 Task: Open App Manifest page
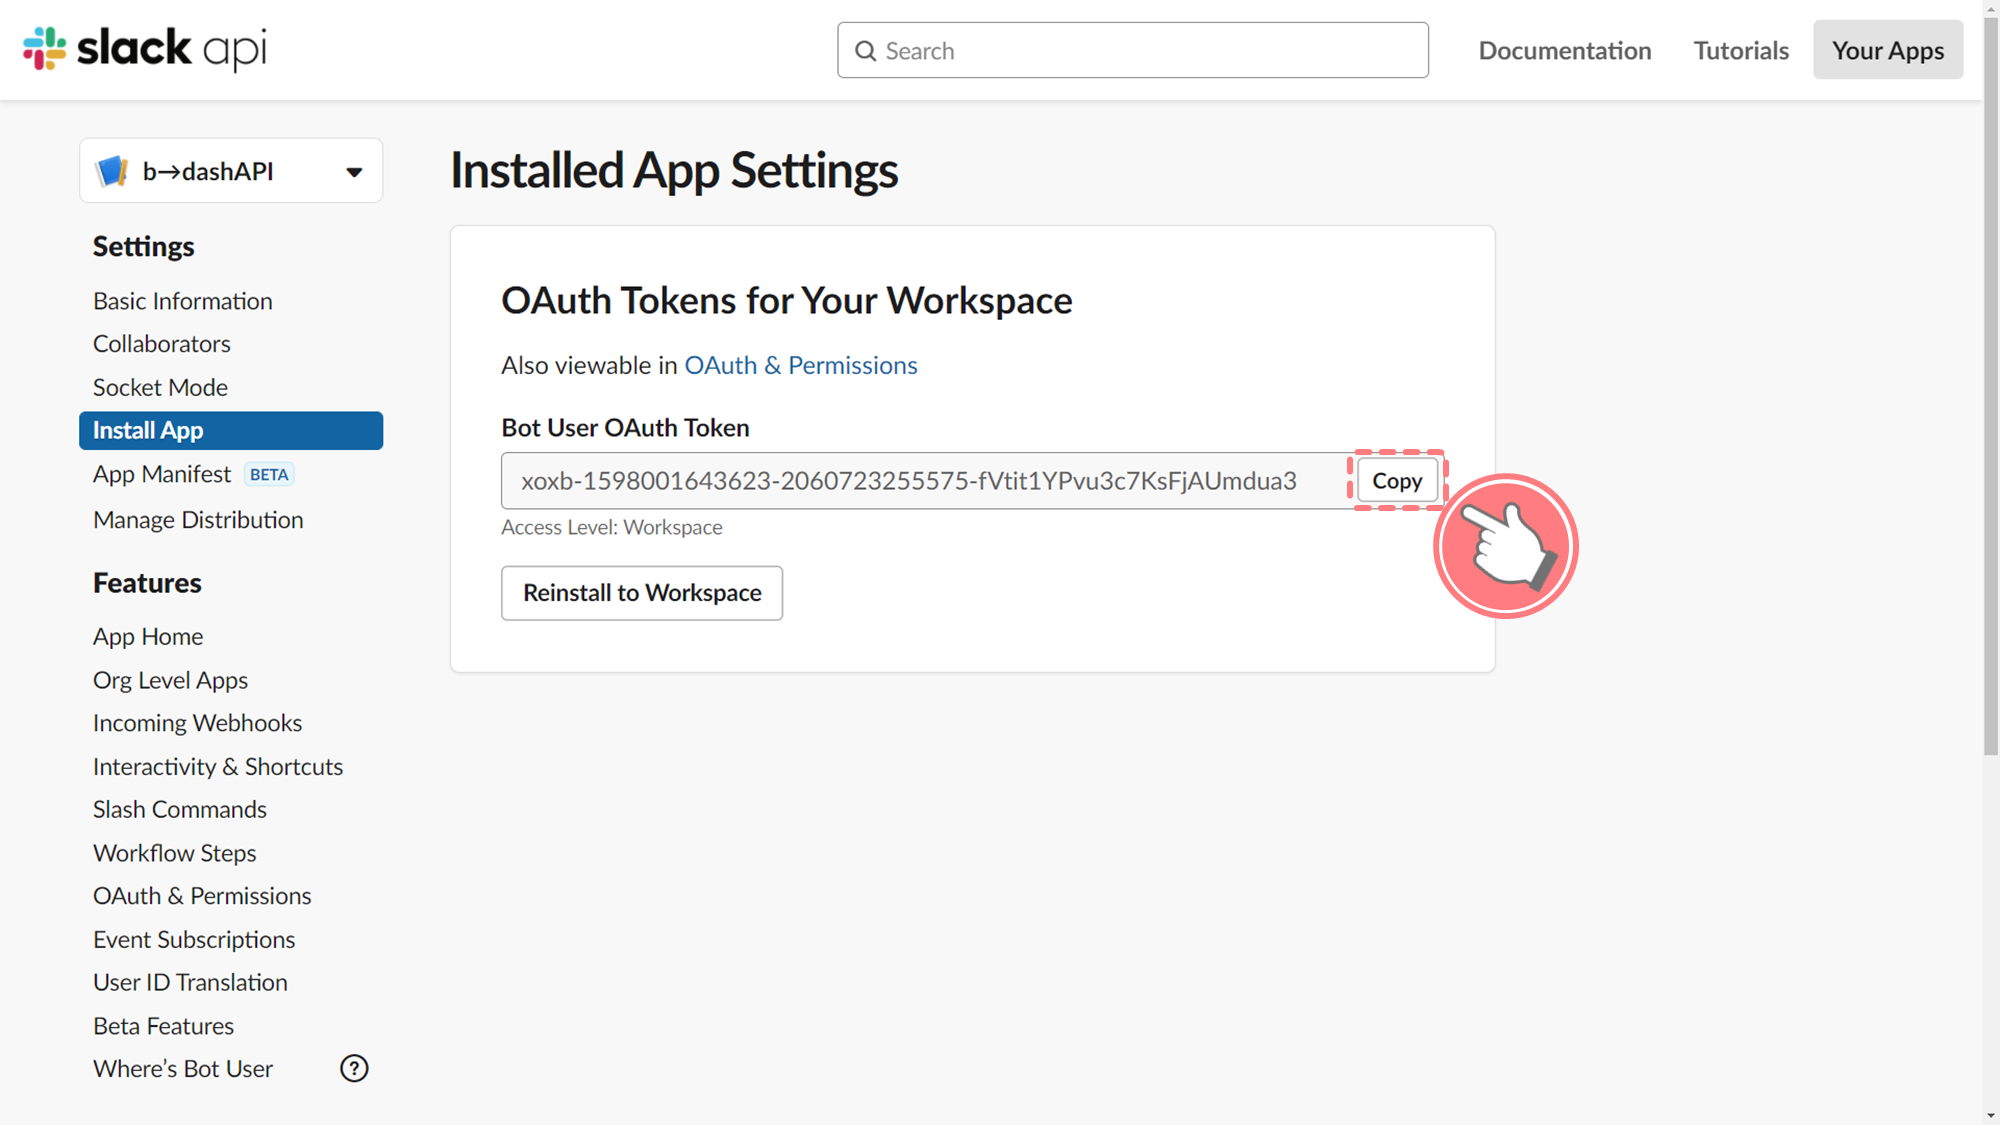(x=162, y=474)
